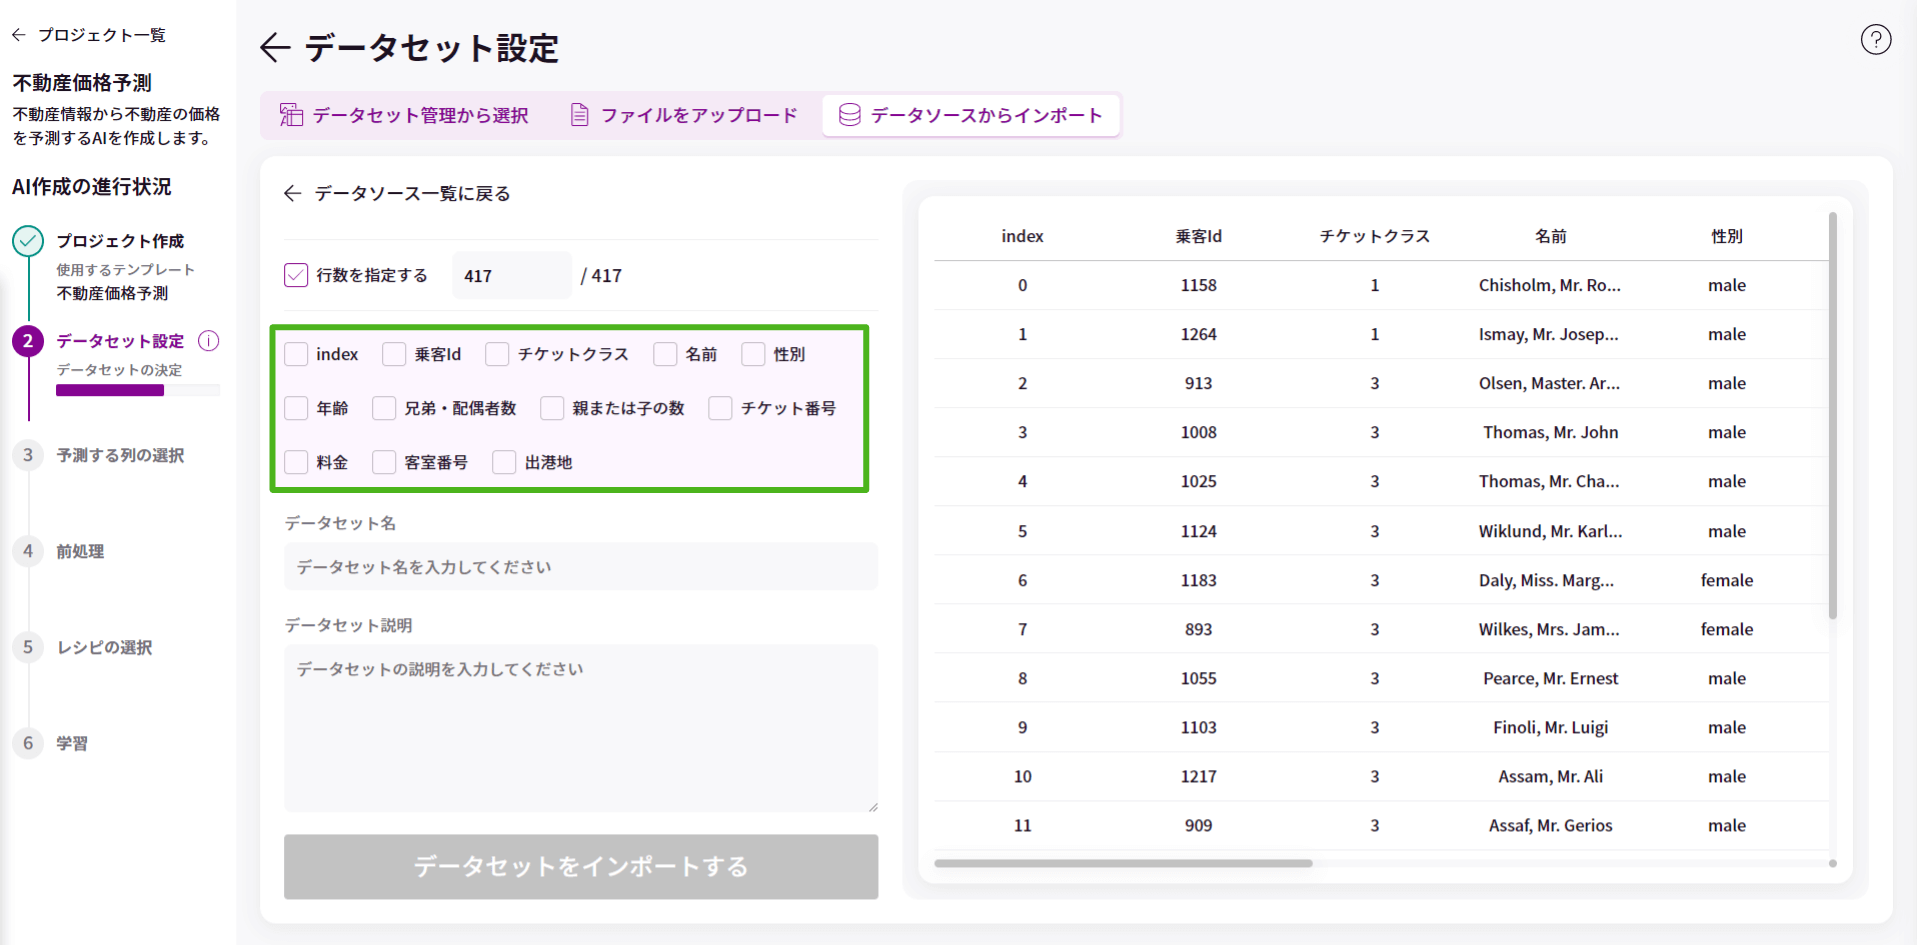Viewport: 1917px width, 945px height.
Task: Click step 2 circle icon in progress list
Action: pyautogui.click(x=28, y=341)
